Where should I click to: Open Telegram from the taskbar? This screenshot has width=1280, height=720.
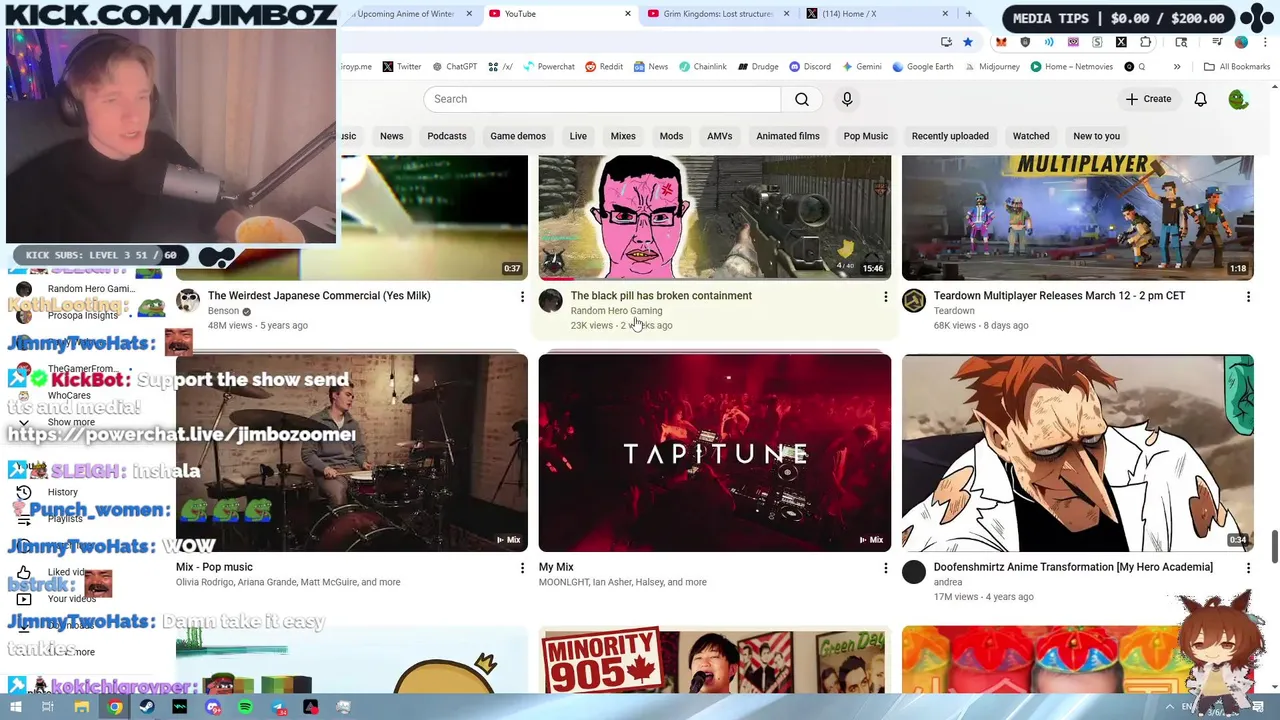tap(278, 707)
